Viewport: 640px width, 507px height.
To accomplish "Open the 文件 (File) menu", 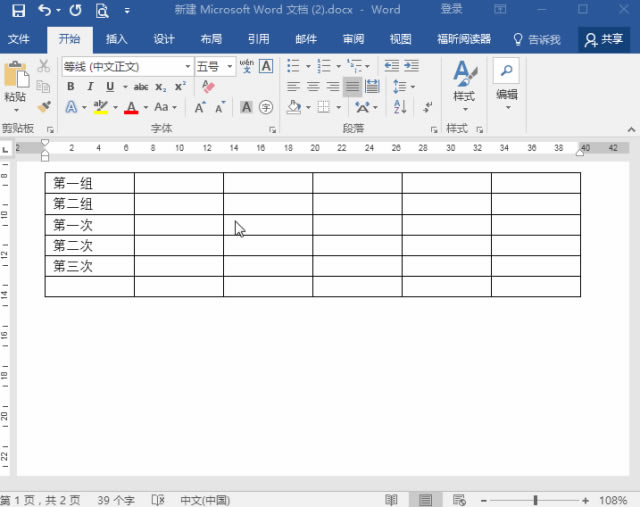I will click(18, 39).
